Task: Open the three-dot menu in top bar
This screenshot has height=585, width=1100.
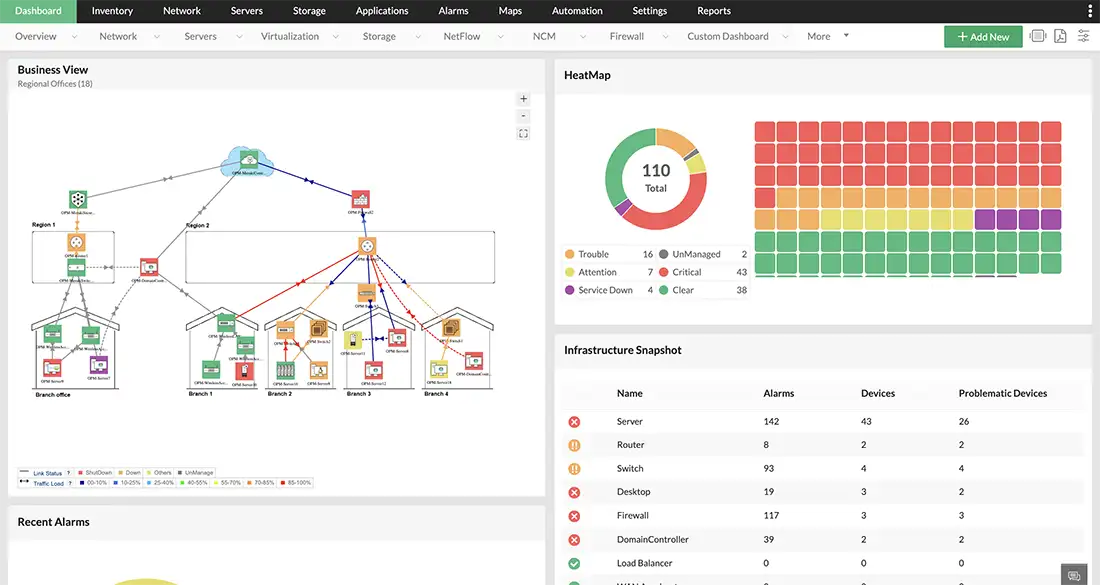Action: [1089, 10]
